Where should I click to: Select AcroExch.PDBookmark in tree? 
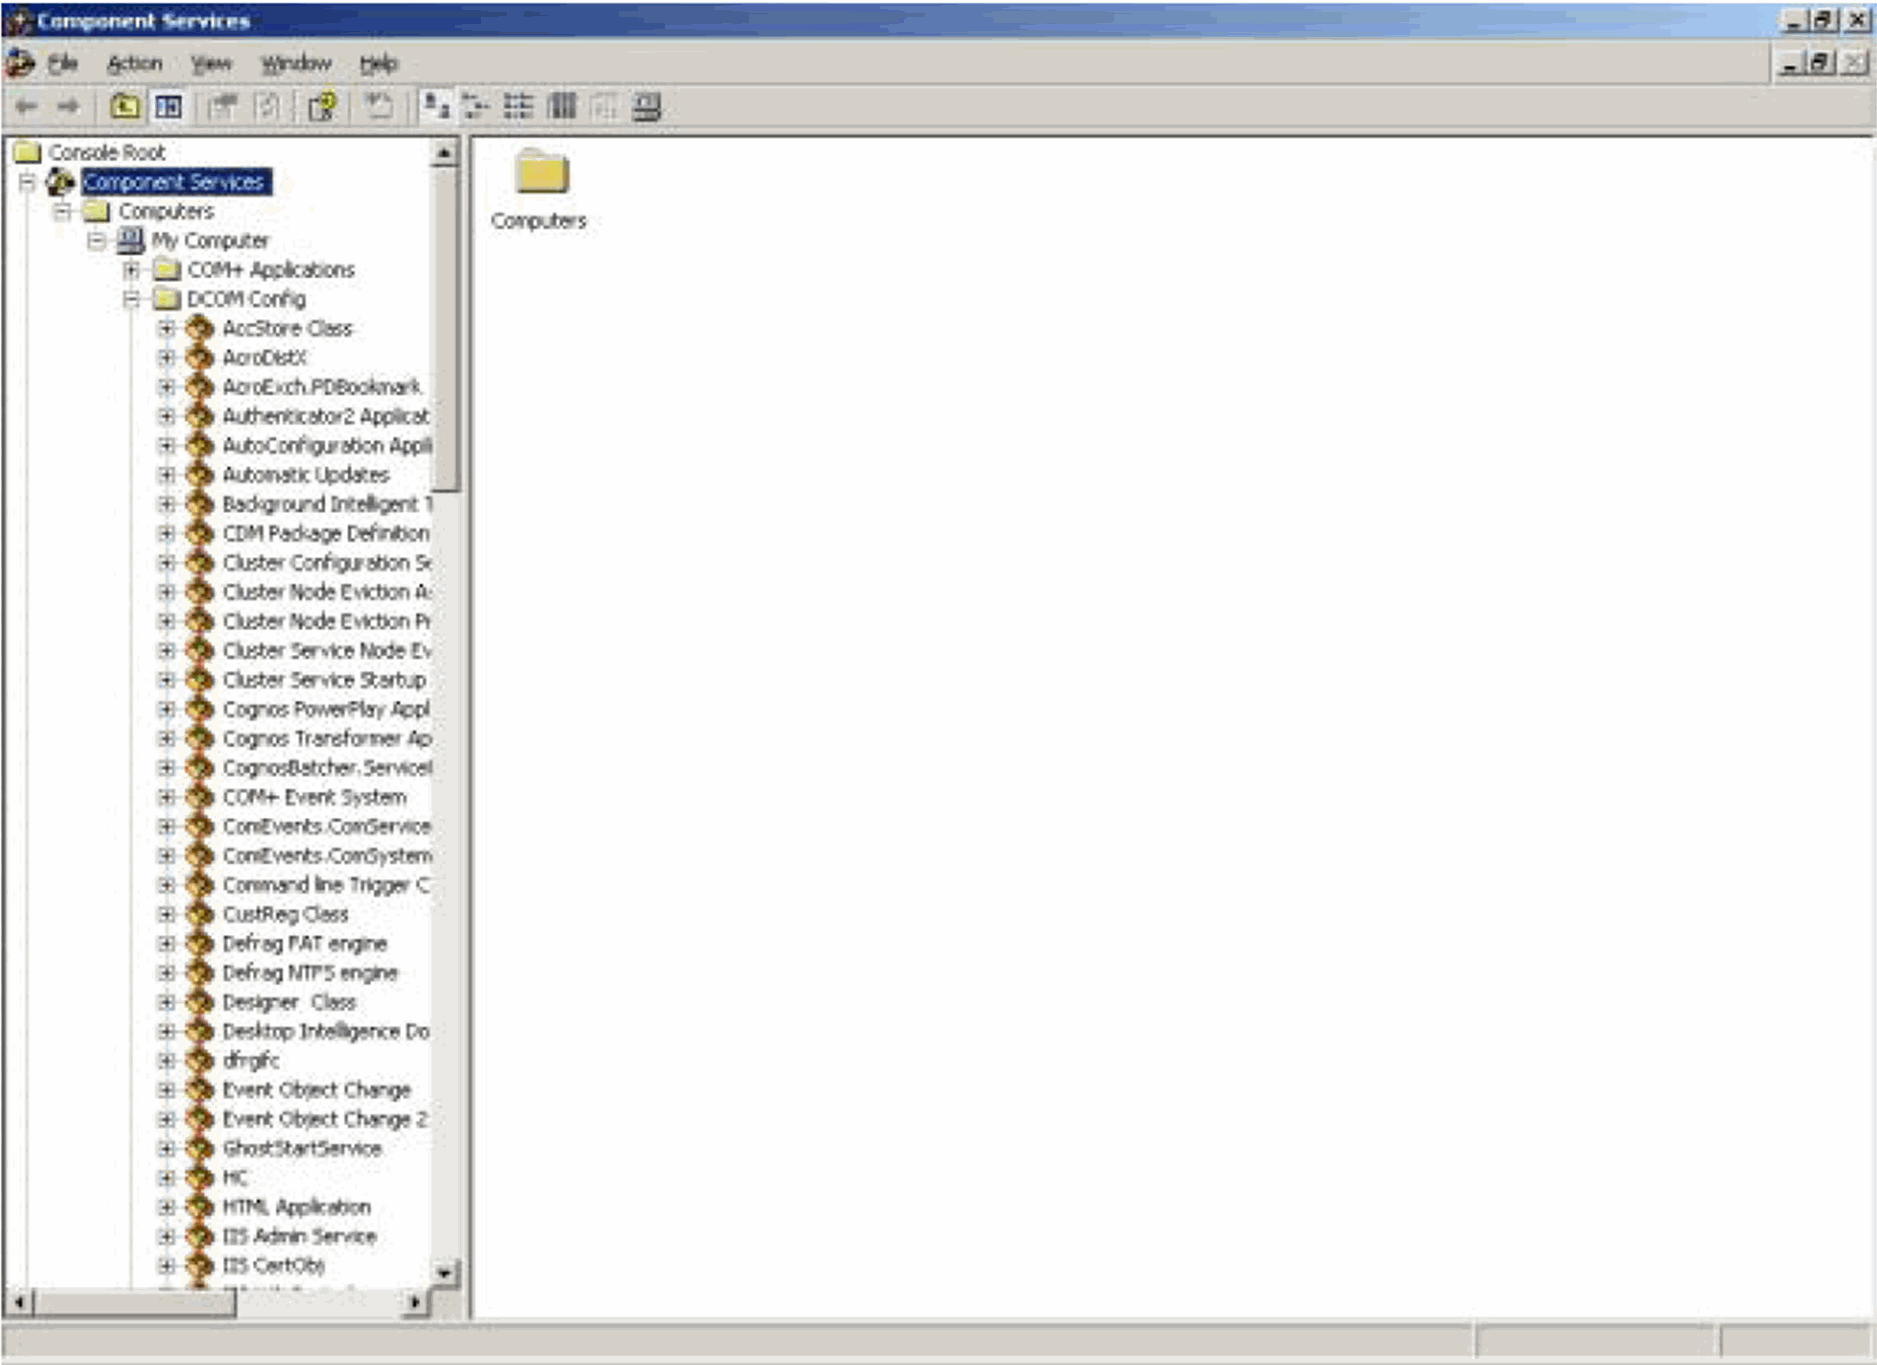(322, 387)
